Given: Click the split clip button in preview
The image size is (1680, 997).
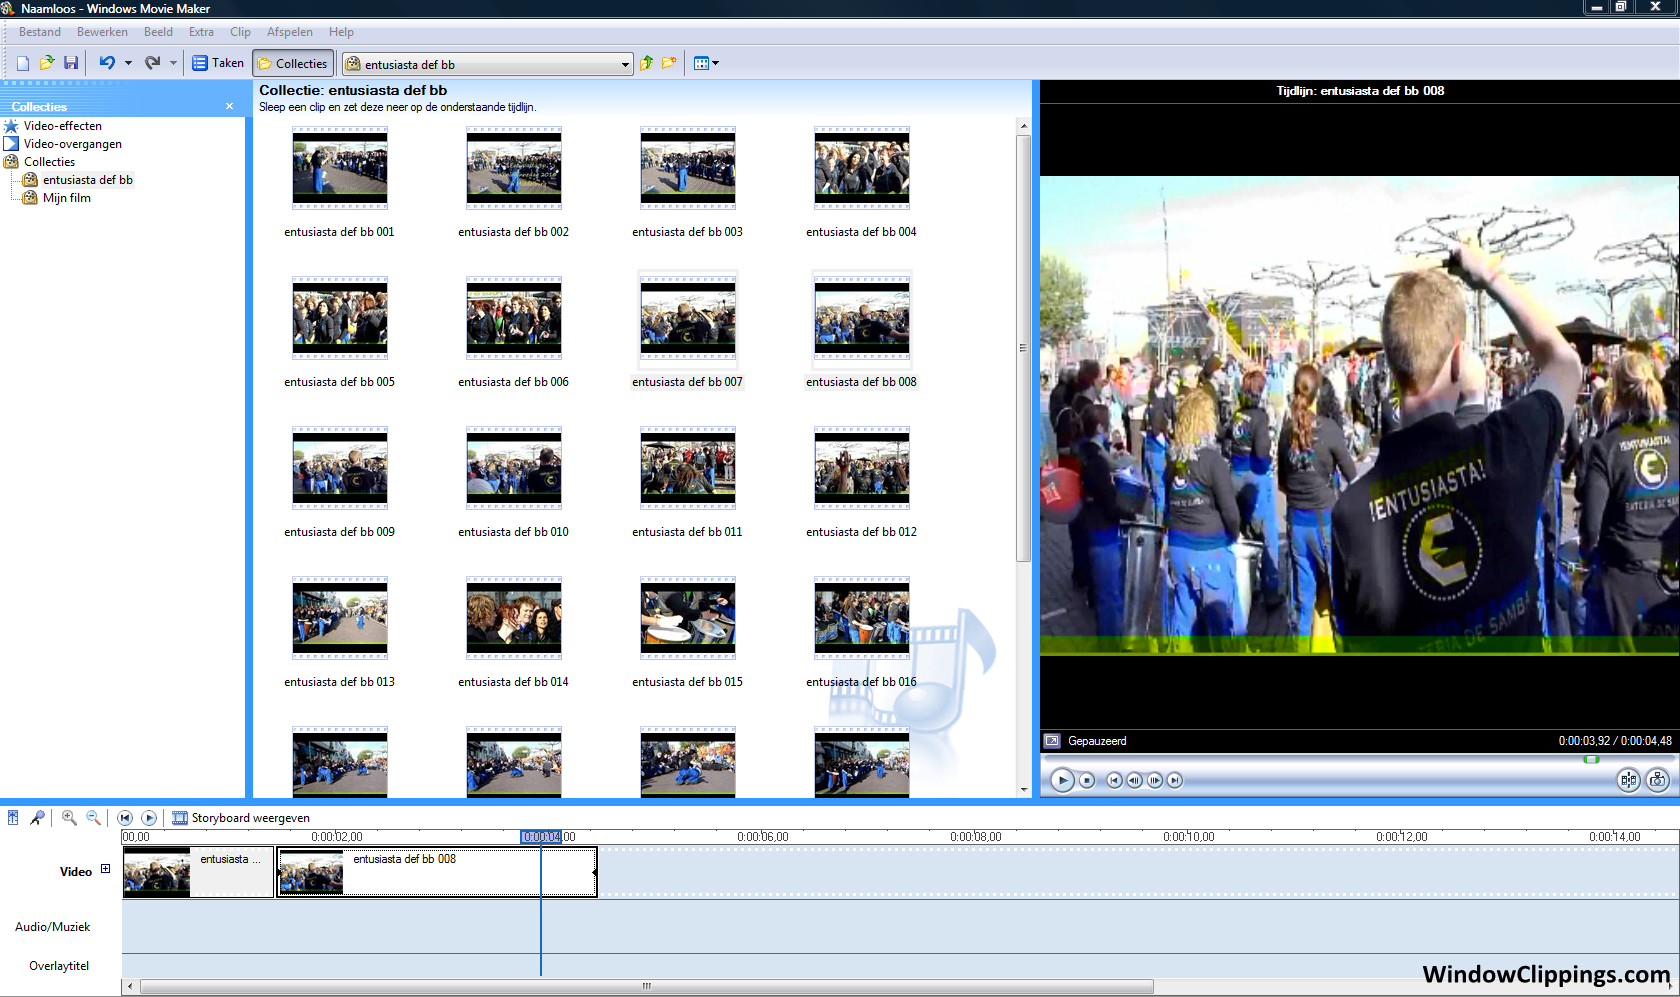Looking at the screenshot, I should [1628, 780].
